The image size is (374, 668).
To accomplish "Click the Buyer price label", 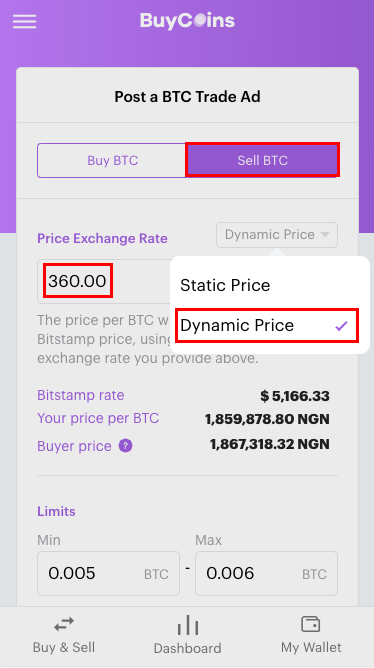I will (74, 446).
